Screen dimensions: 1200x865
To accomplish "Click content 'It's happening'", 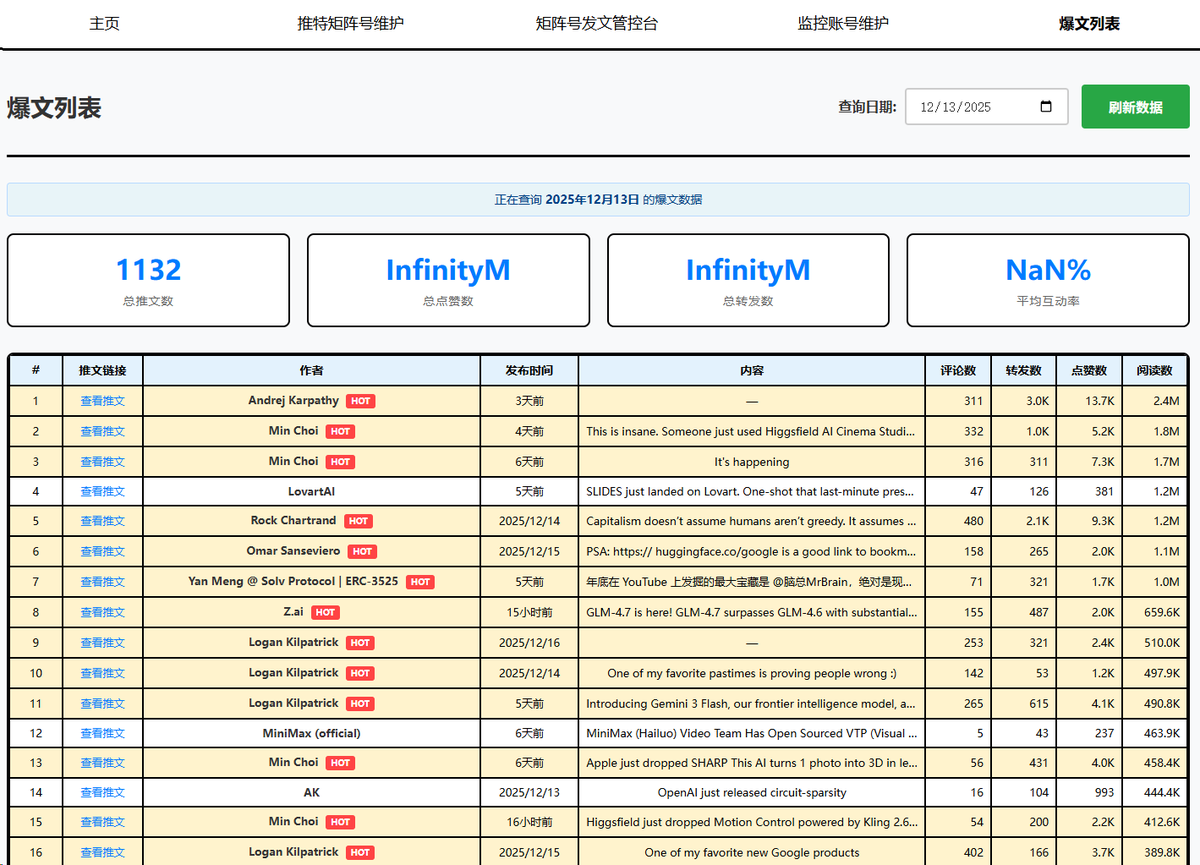I will coord(752,462).
